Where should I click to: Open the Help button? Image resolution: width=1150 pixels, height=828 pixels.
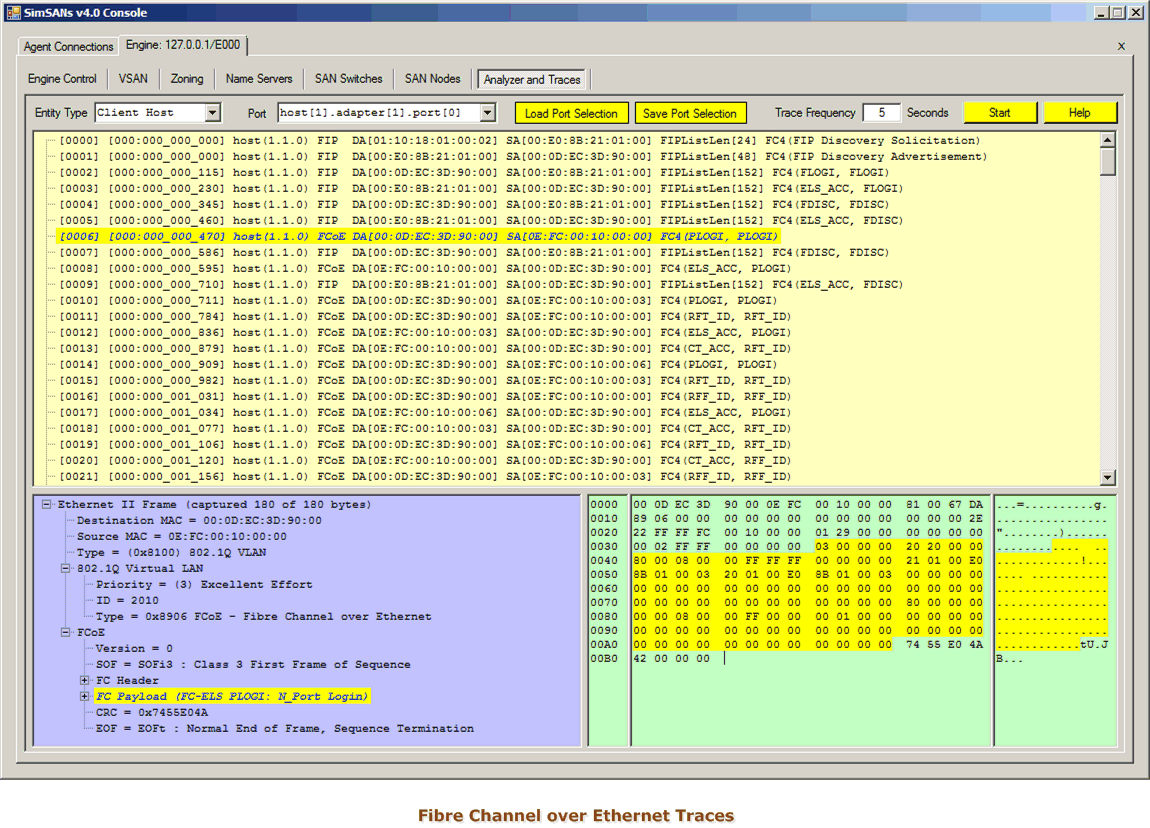pyautogui.click(x=1079, y=113)
